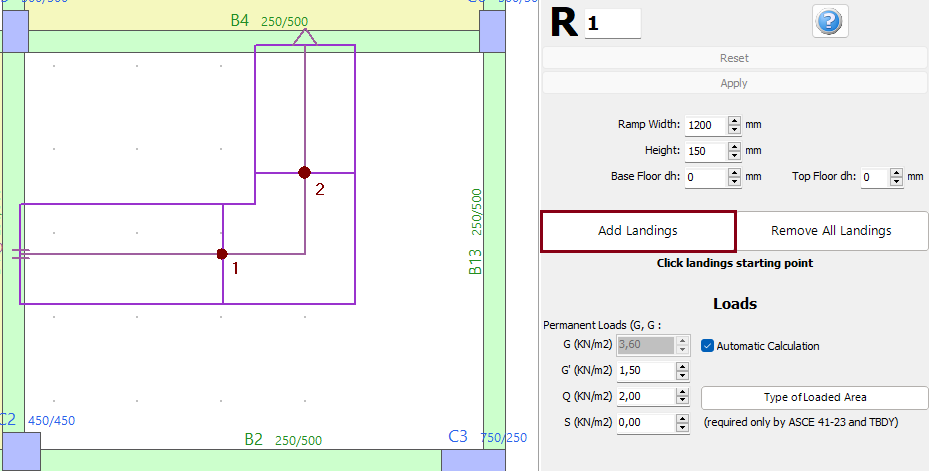Click the S (KN/m2) input field

click(645, 423)
